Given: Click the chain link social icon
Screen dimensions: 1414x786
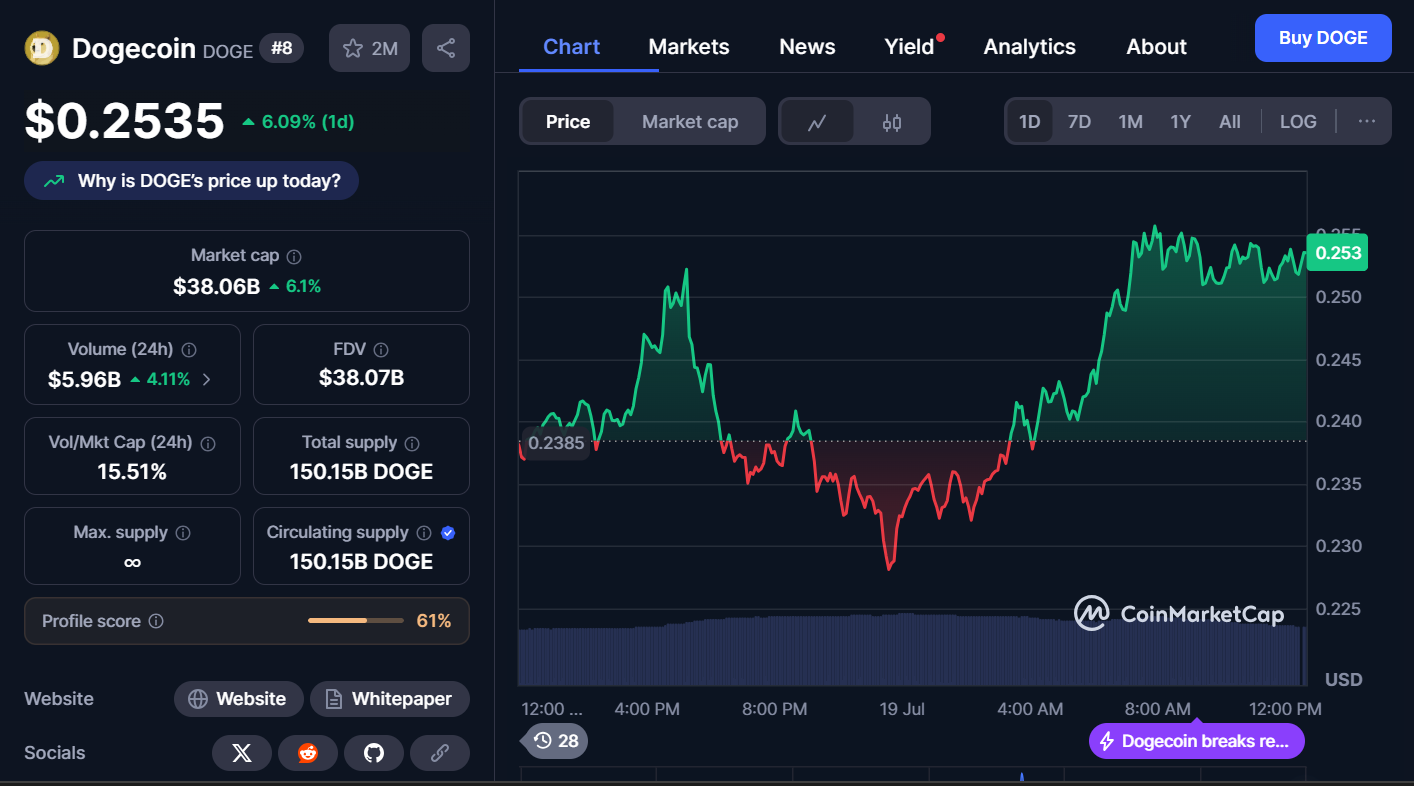Looking at the screenshot, I should click(440, 753).
